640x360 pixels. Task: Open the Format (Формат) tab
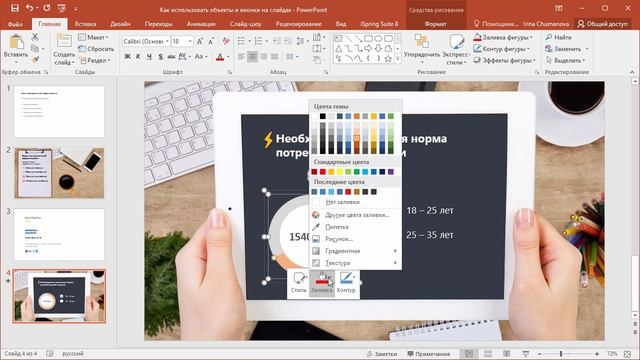click(436, 24)
